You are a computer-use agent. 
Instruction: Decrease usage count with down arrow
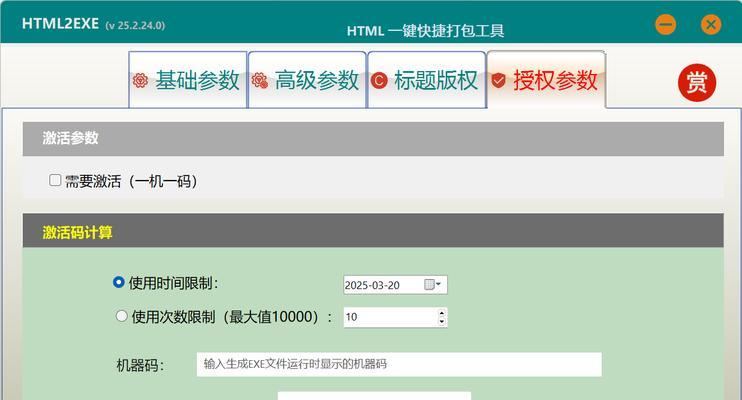click(442, 322)
